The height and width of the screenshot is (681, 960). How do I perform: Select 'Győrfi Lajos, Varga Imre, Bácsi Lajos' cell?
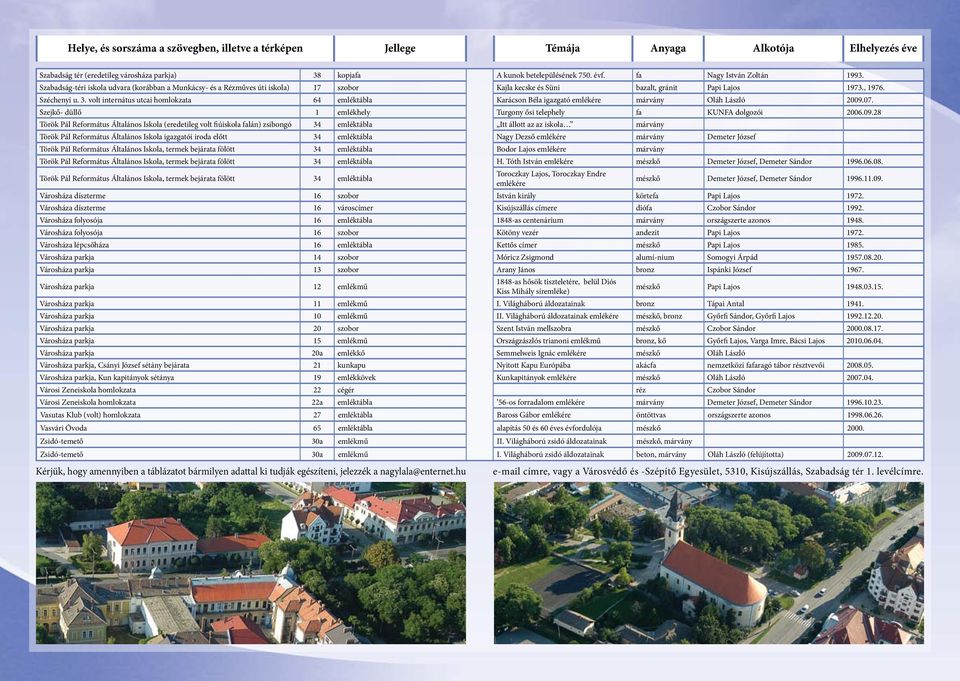(773, 340)
